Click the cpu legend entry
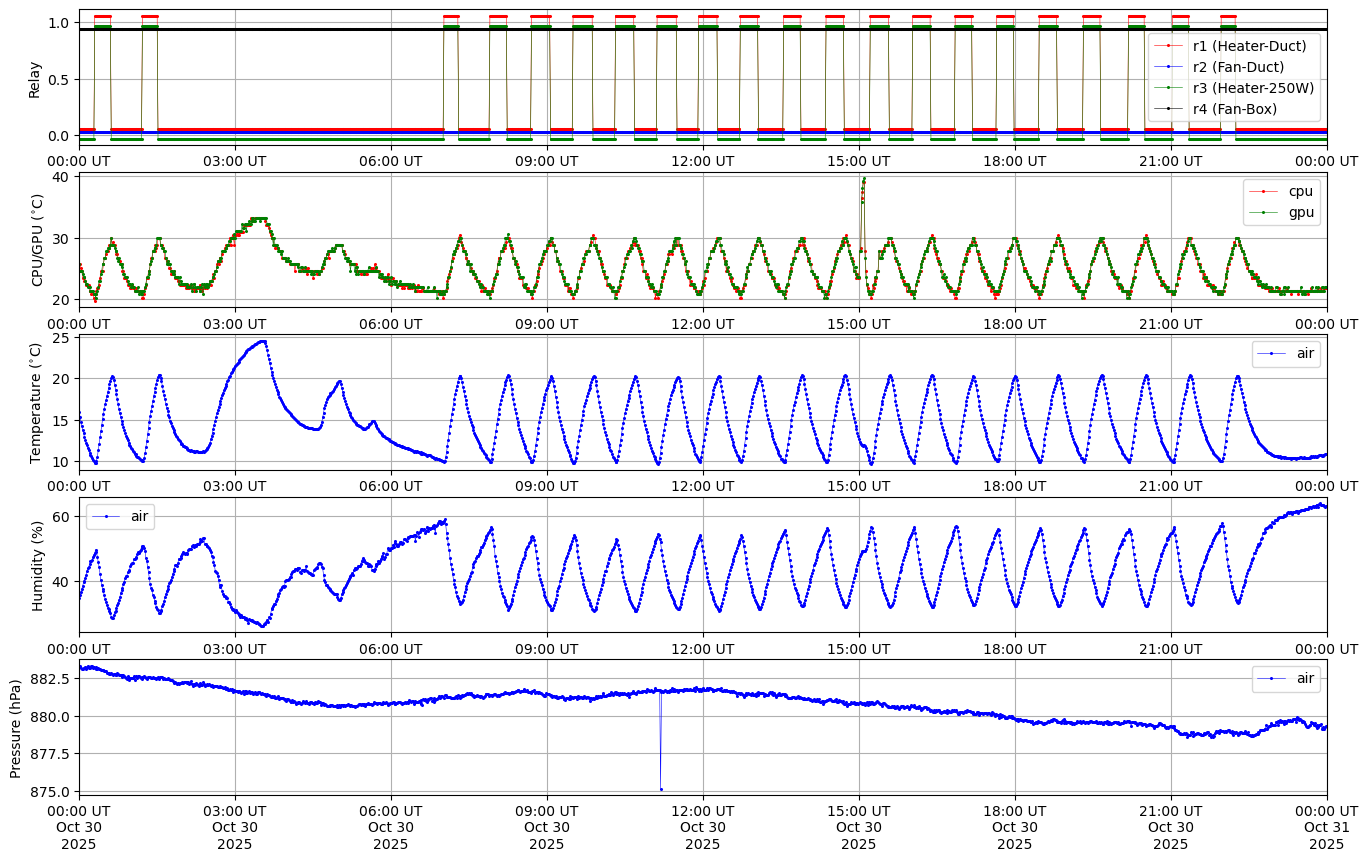 click(x=1300, y=191)
